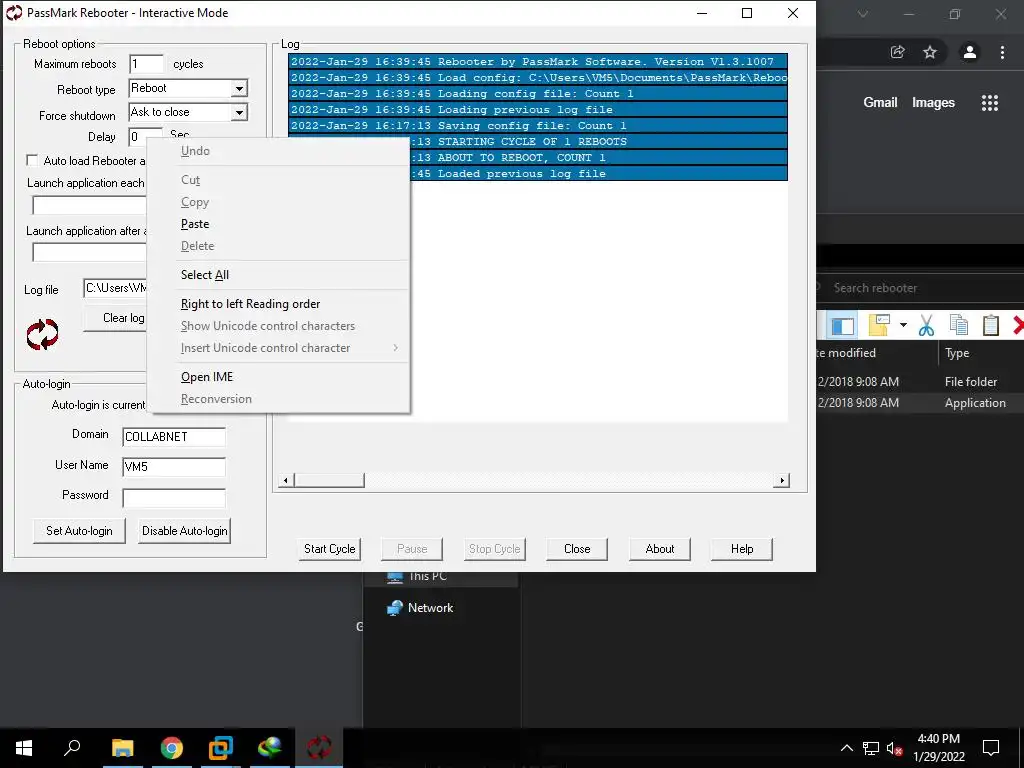
Task: Click the Stop Cycle button
Action: (x=494, y=549)
